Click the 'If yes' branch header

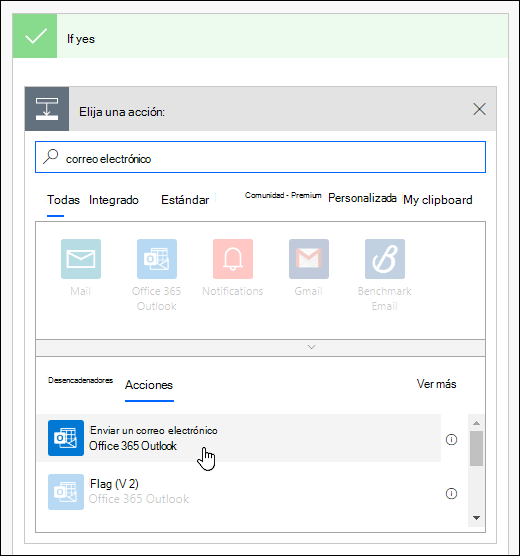(x=260, y=36)
